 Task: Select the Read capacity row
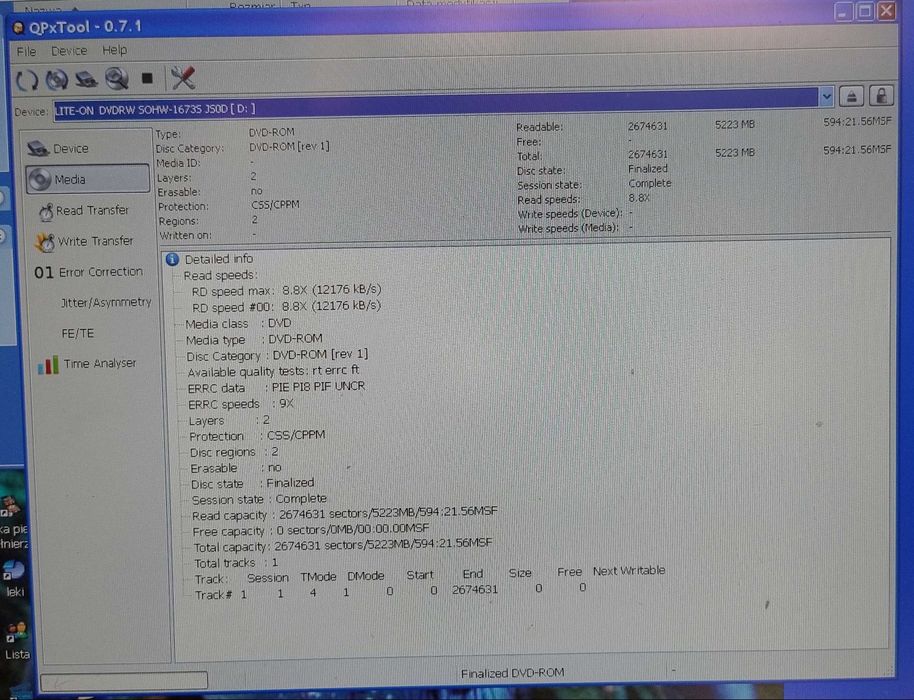point(344,513)
